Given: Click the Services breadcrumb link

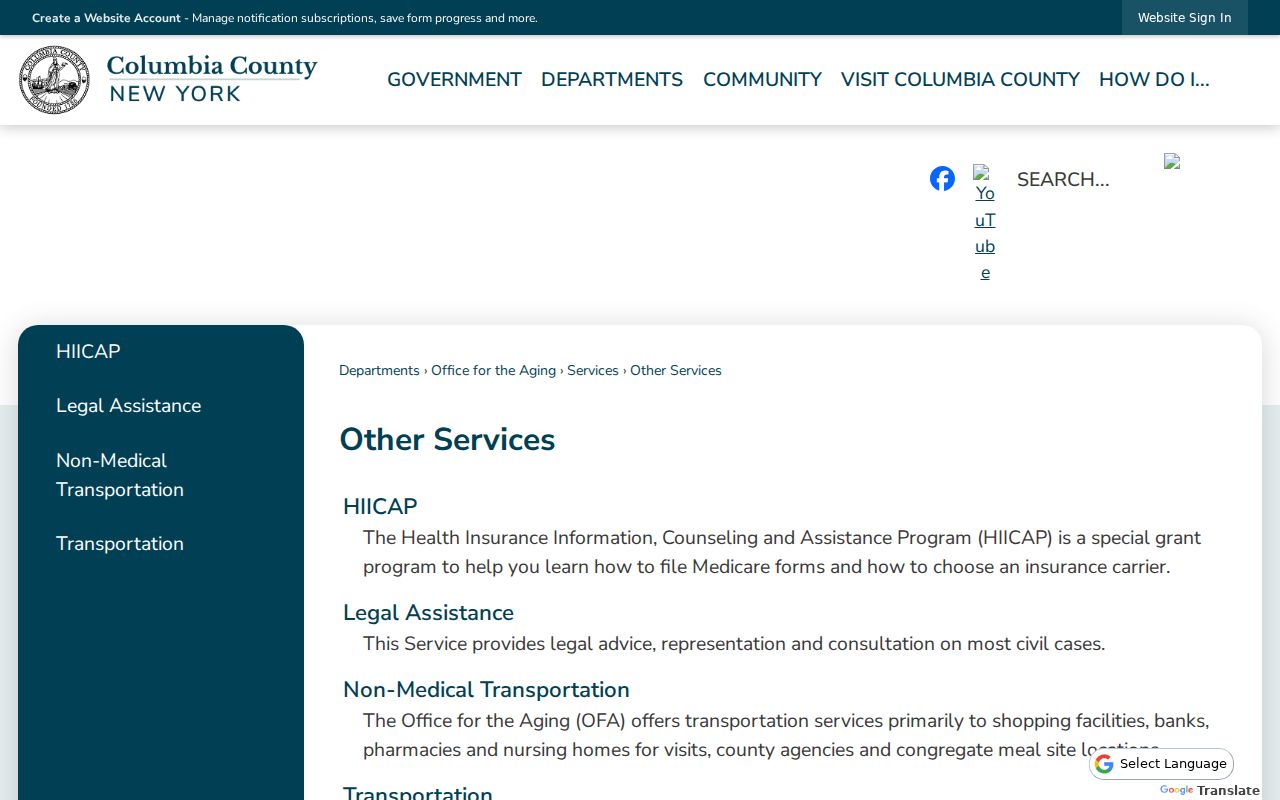Looking at the screenshot, I should 593,371.
